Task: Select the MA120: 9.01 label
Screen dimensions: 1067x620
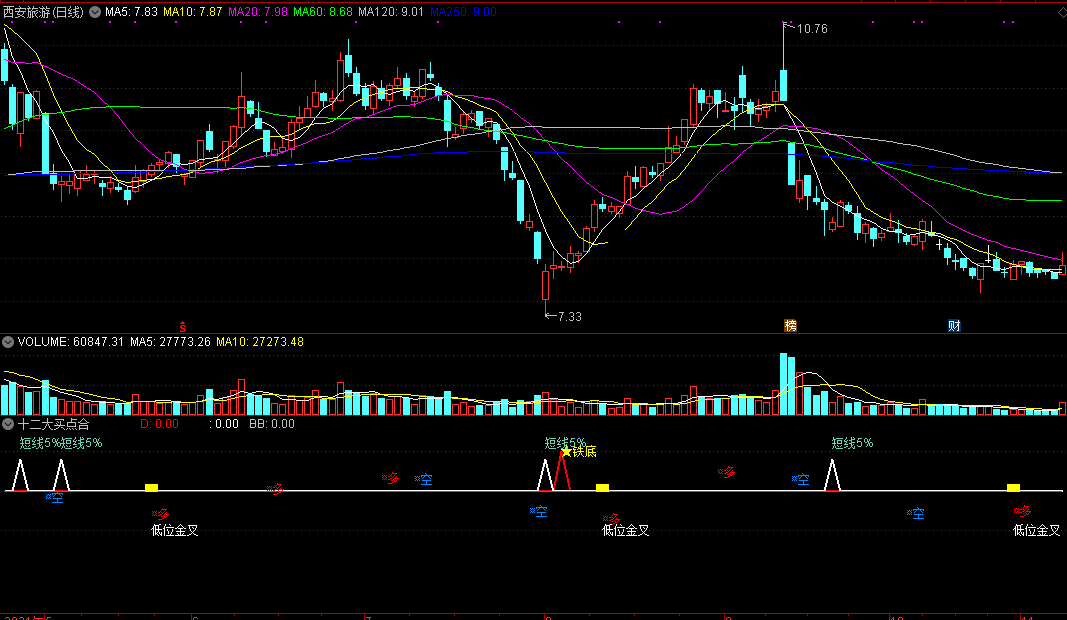Action: pos(391,12)
